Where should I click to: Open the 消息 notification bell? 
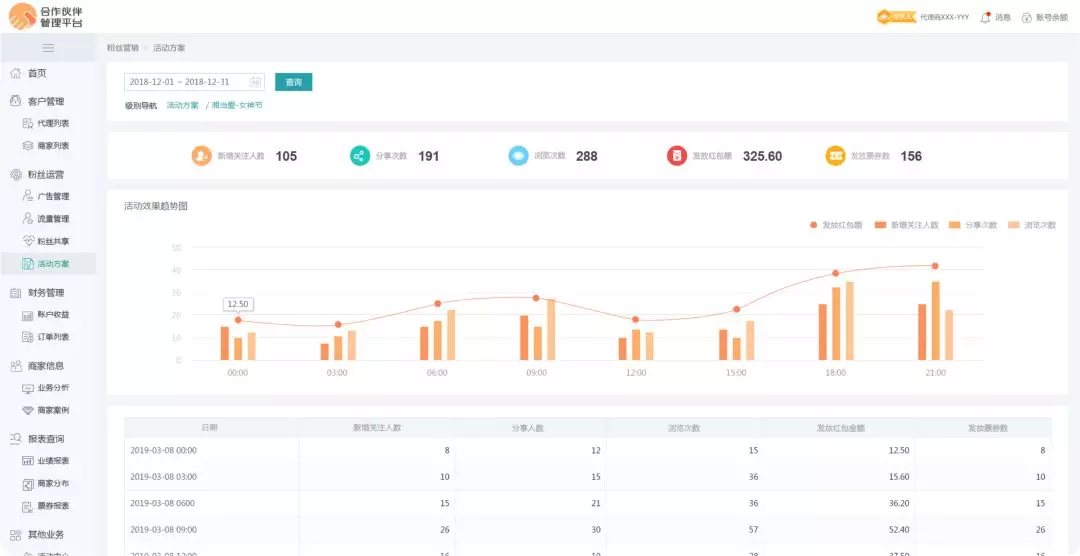point(985,17)
